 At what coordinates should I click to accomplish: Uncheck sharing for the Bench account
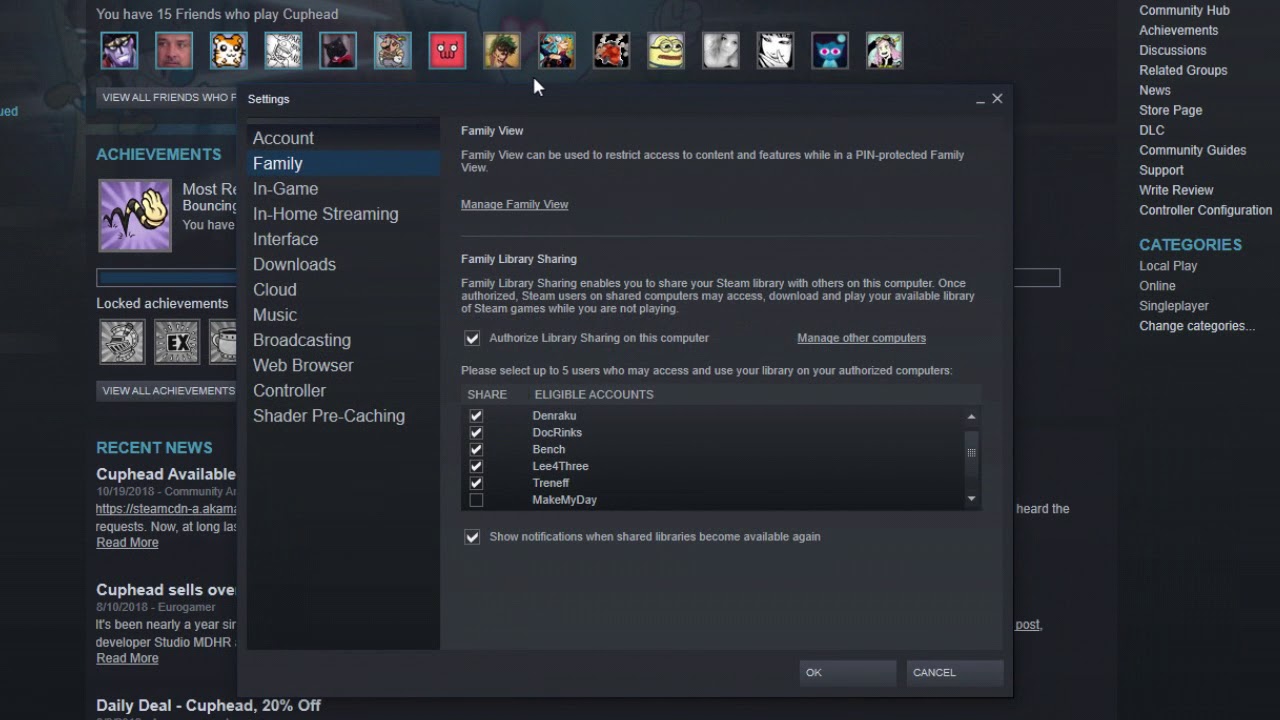[476, 450]
